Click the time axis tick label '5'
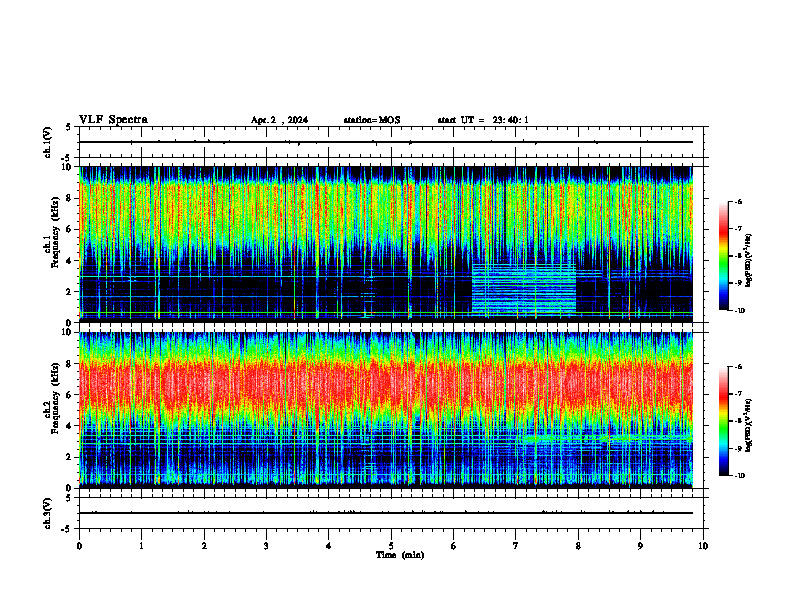The width and height of the screenshot is (792, 612). (391, 546)
